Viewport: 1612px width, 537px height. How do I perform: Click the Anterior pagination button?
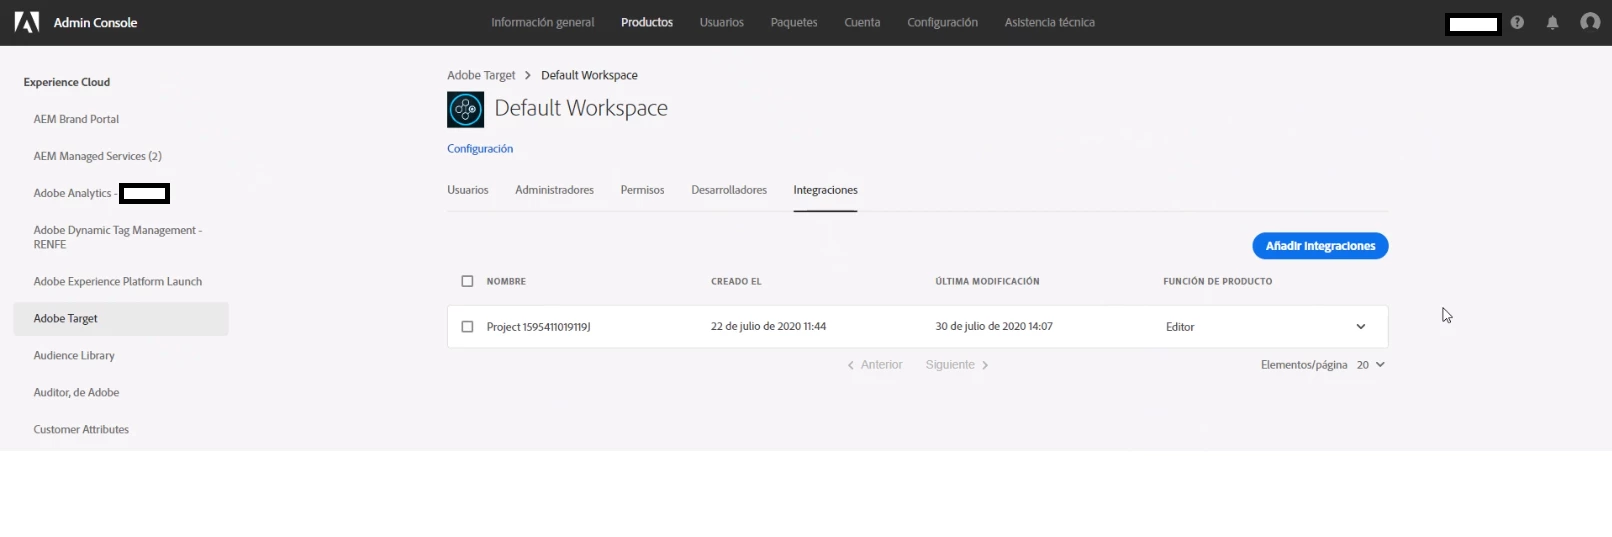pos(875,365)
